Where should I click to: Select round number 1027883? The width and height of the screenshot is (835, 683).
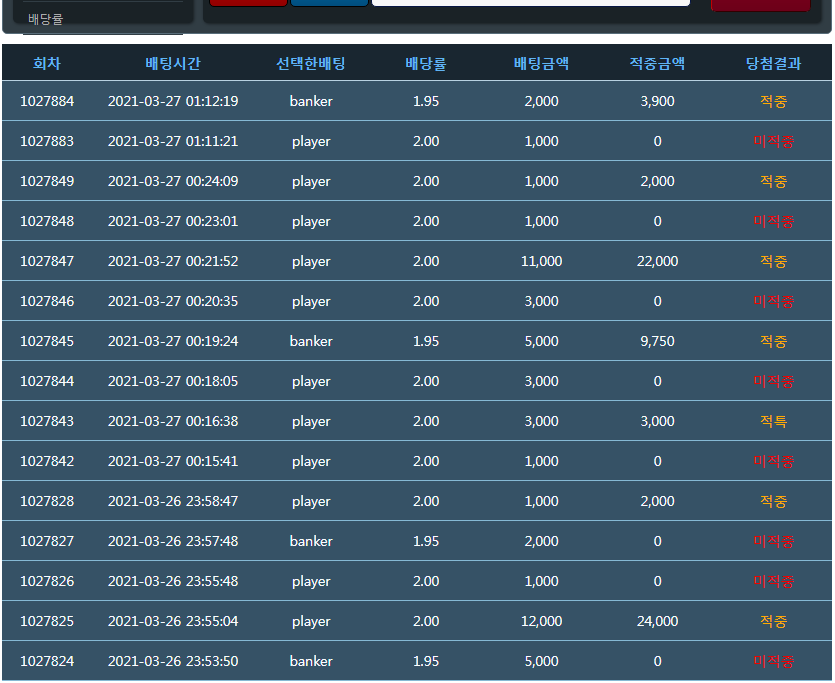[47, 141]
